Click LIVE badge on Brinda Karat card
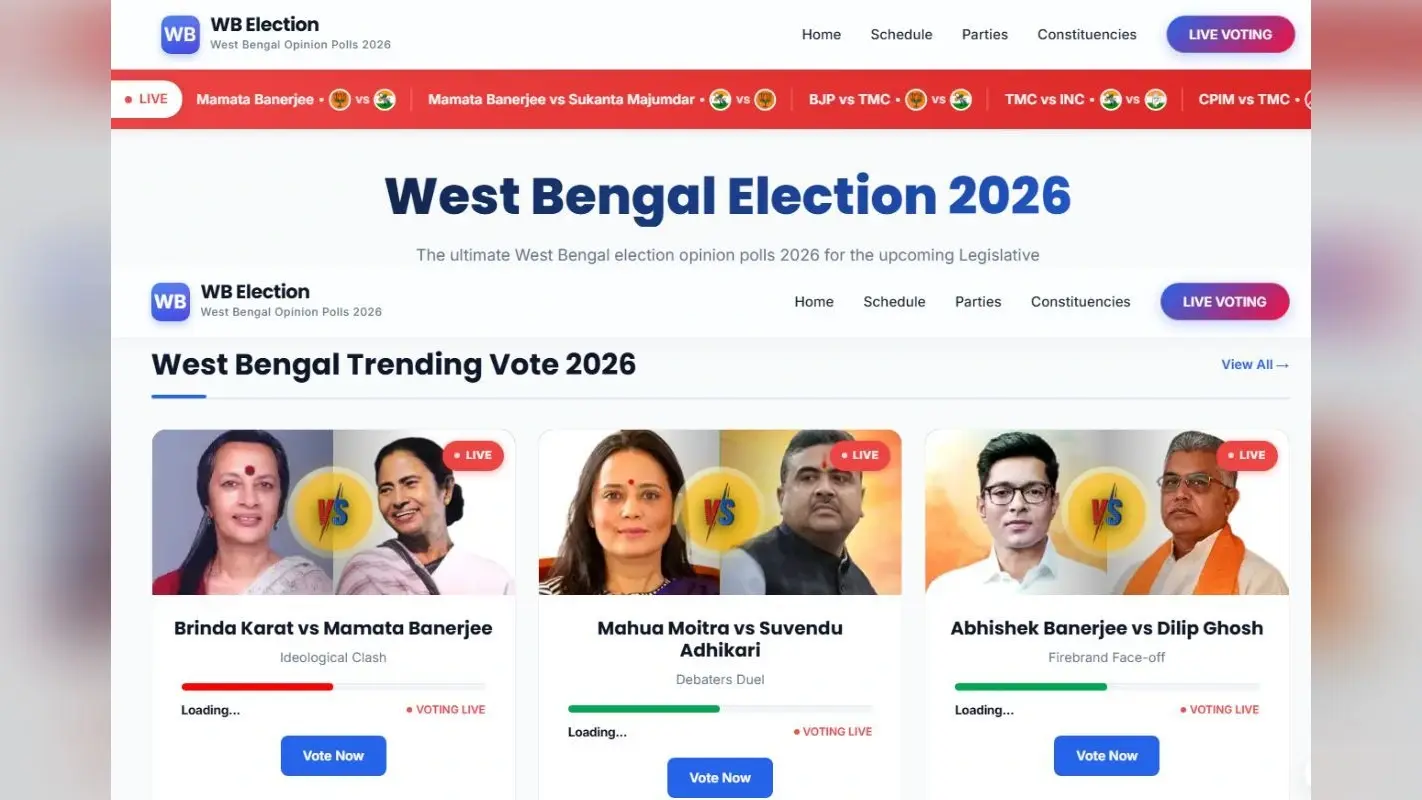 (473, 455)
